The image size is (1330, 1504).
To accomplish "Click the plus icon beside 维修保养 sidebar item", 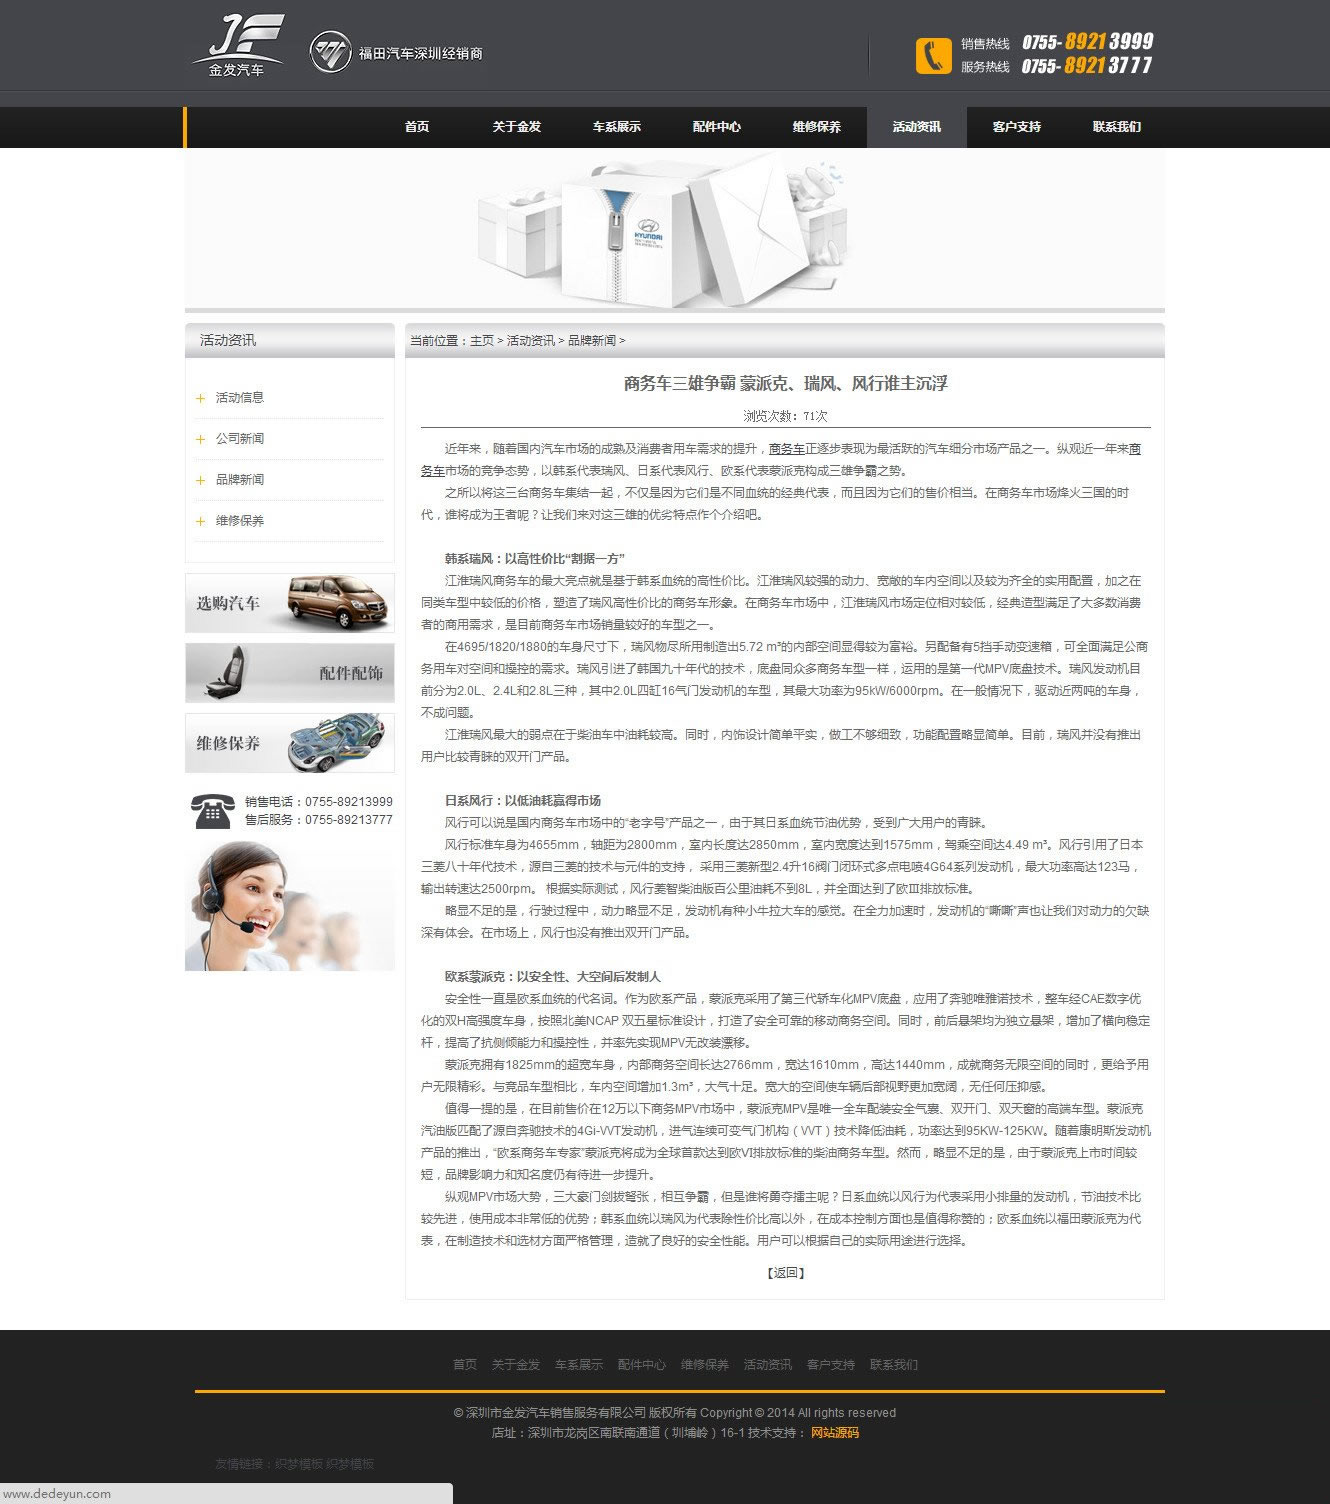I will coord(200,521).
